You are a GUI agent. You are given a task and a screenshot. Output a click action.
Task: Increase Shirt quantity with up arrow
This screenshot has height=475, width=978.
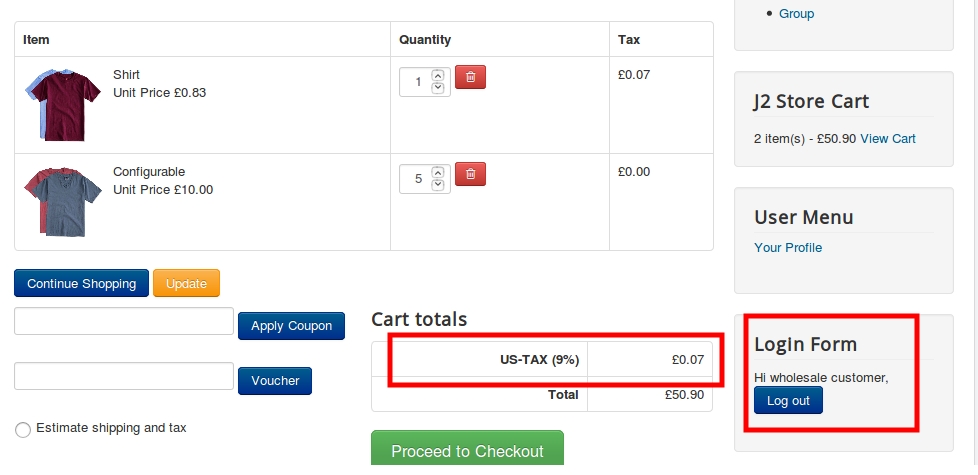[437, 75]
